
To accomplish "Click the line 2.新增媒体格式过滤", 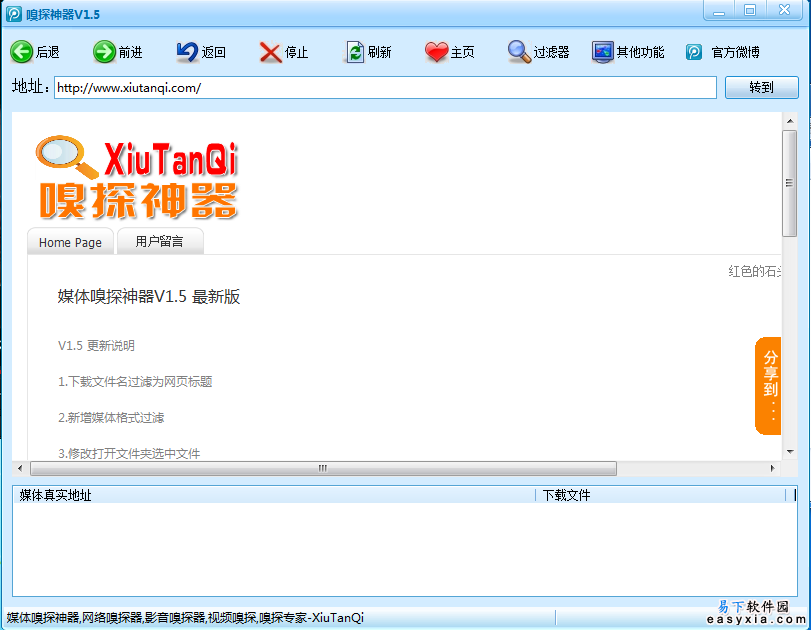I will 111,417.
